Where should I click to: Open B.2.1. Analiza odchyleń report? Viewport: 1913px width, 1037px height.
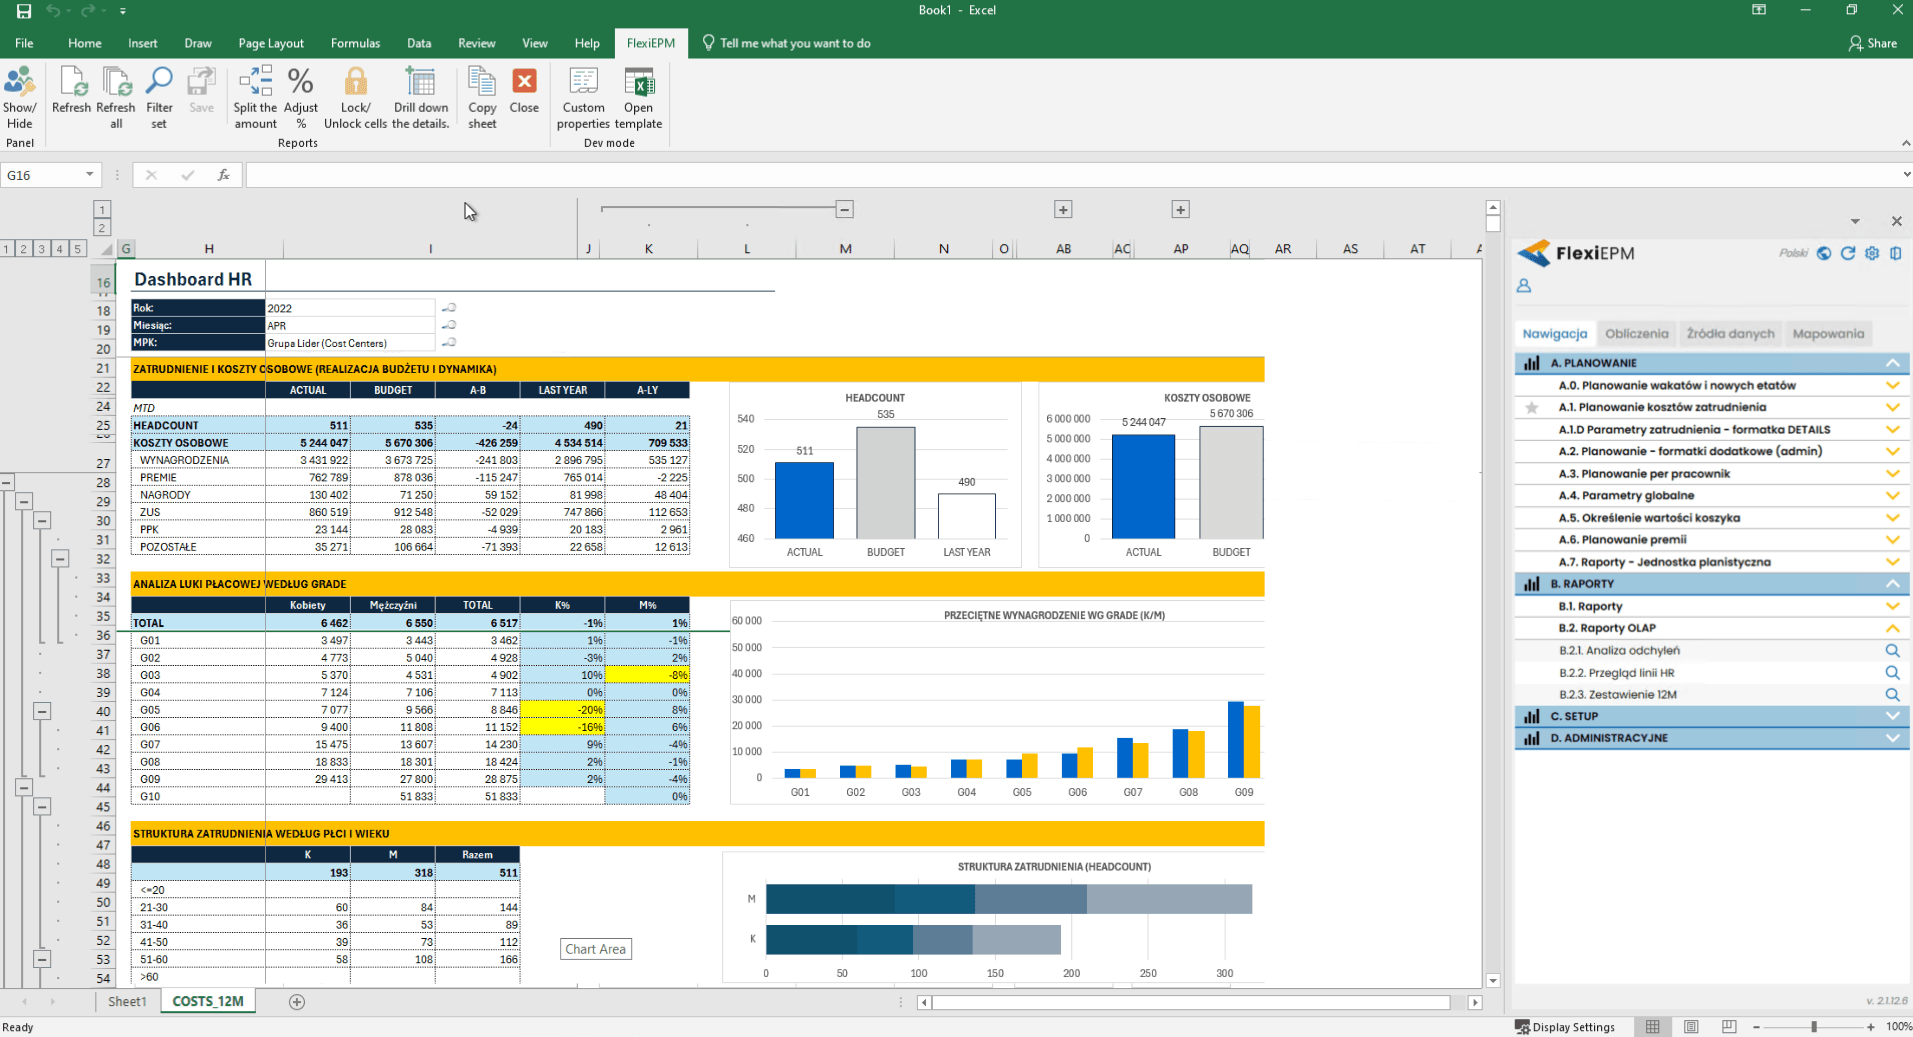[x=1619, y=651]
